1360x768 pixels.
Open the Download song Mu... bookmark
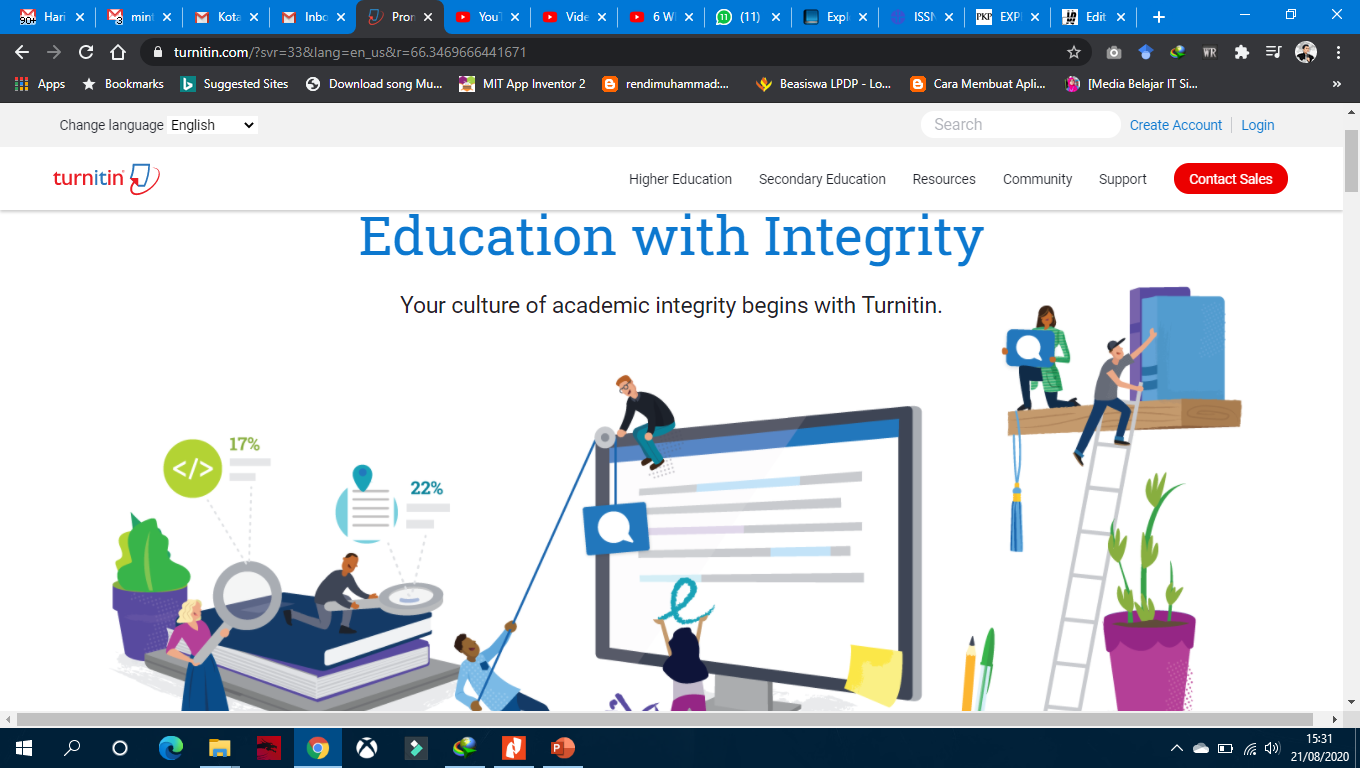pyautogui.click(x=374, y=84)
